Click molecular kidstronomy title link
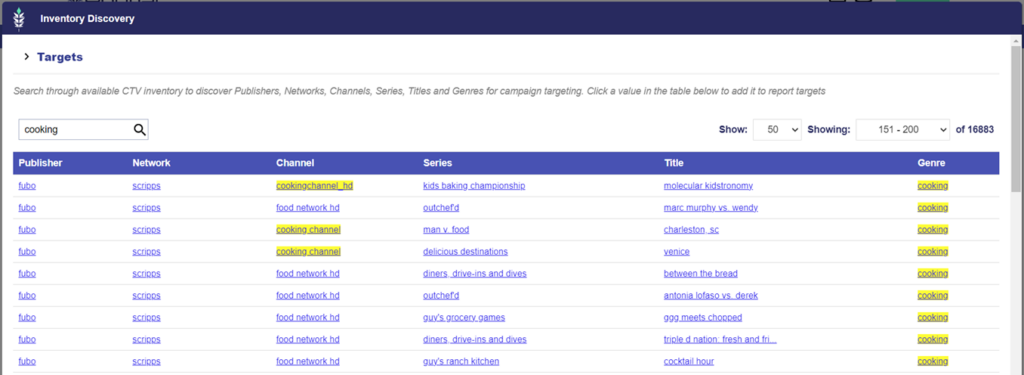Screen dimensions: 1024x375 (x=708, y=186)
